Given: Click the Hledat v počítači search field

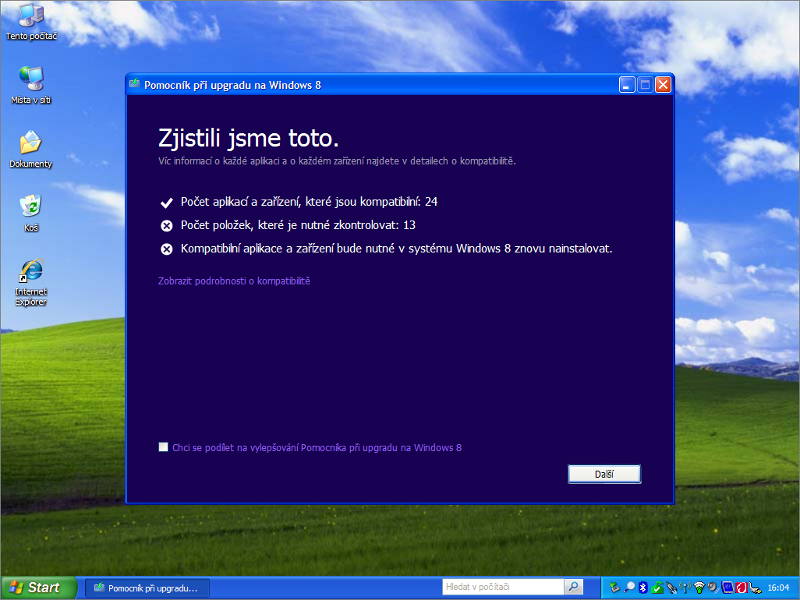Looking at the screenshot, I should [503, 587].
